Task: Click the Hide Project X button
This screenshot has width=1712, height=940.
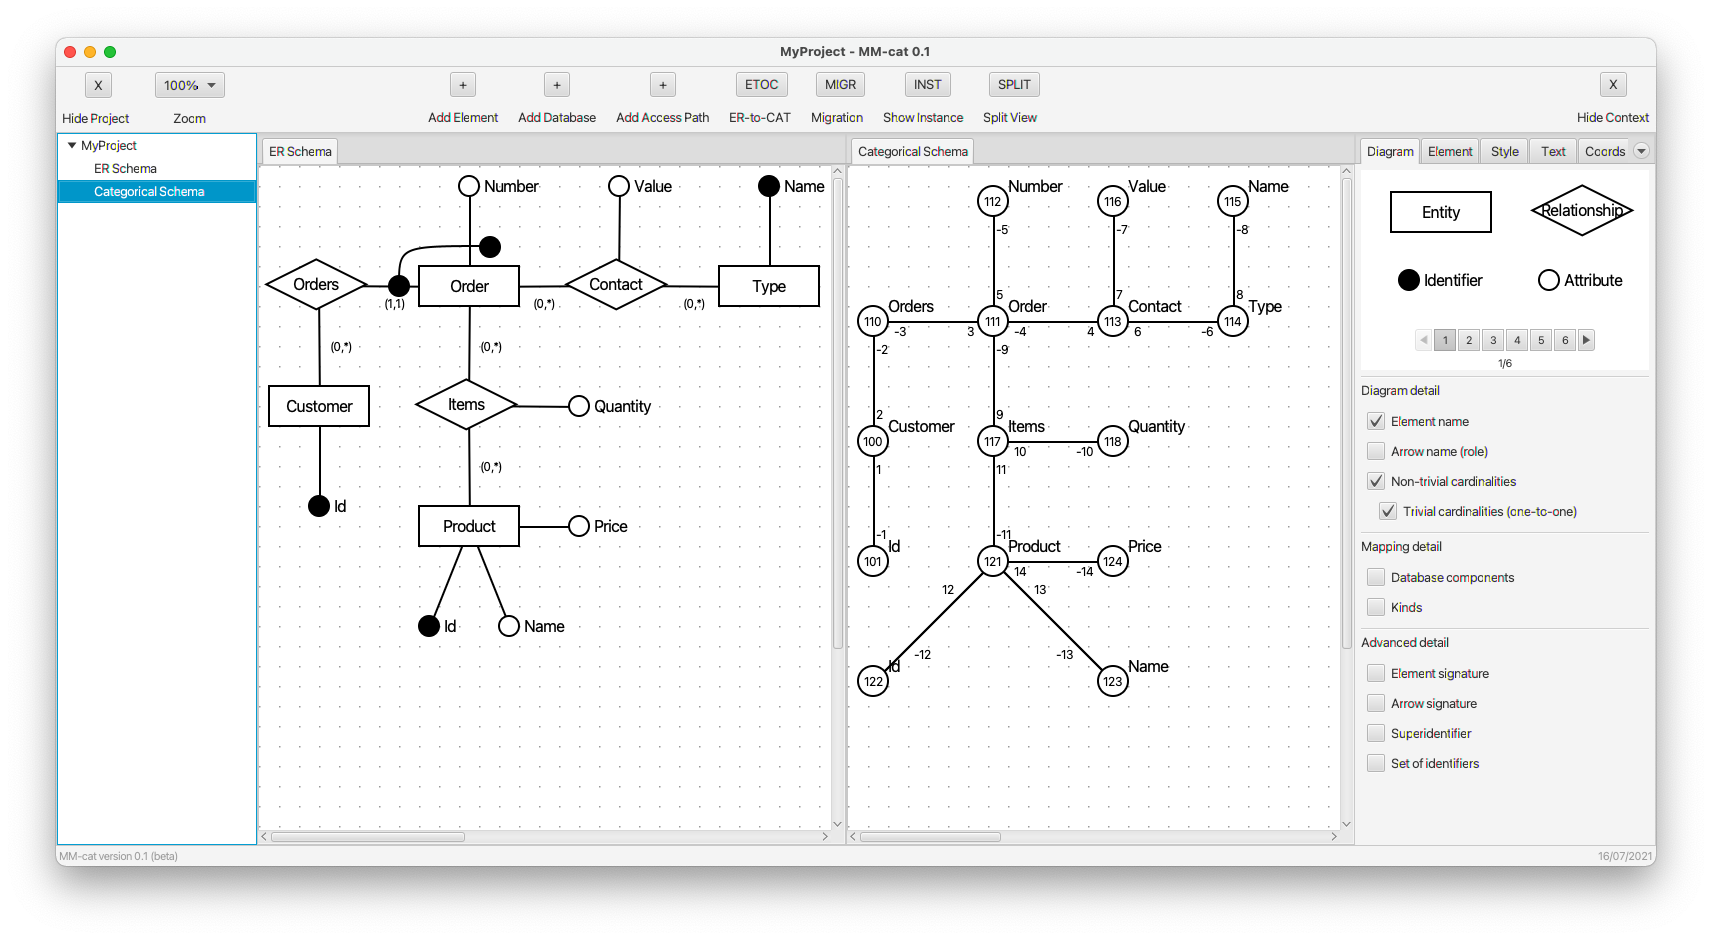Action: pyautogui.click(x=98, y=85)
